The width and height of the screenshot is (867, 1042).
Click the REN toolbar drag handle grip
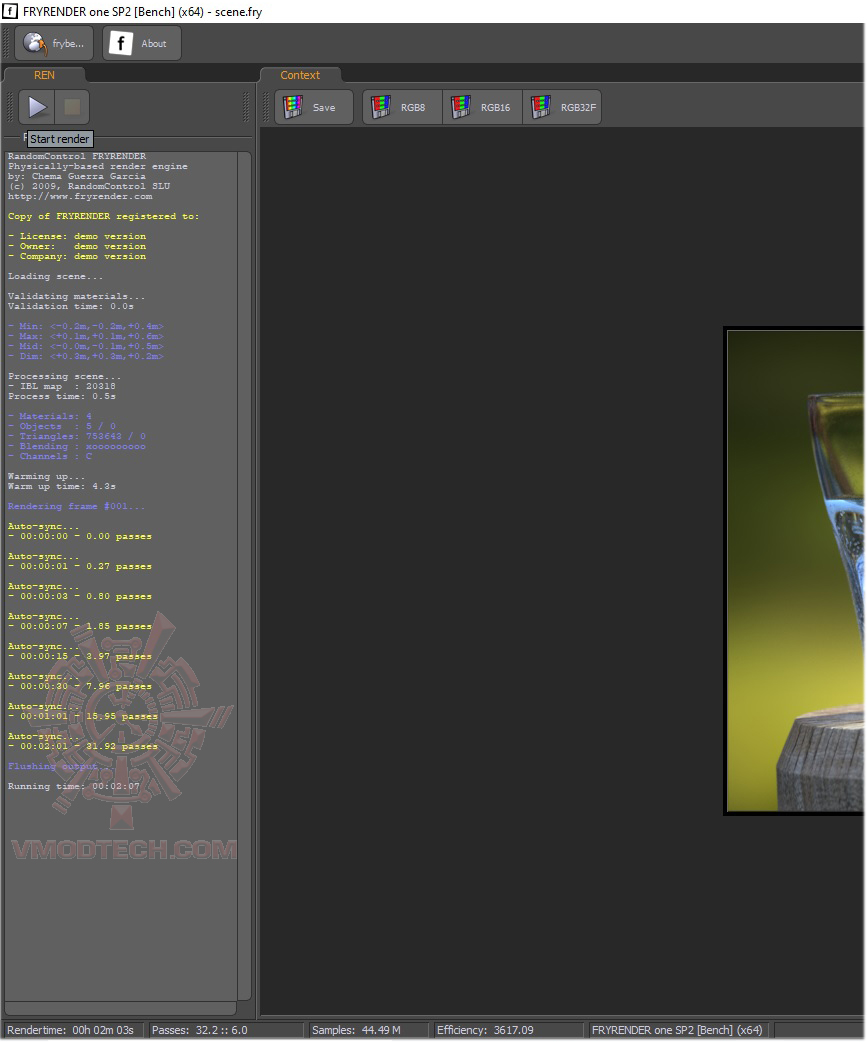(x=9, y=107)
